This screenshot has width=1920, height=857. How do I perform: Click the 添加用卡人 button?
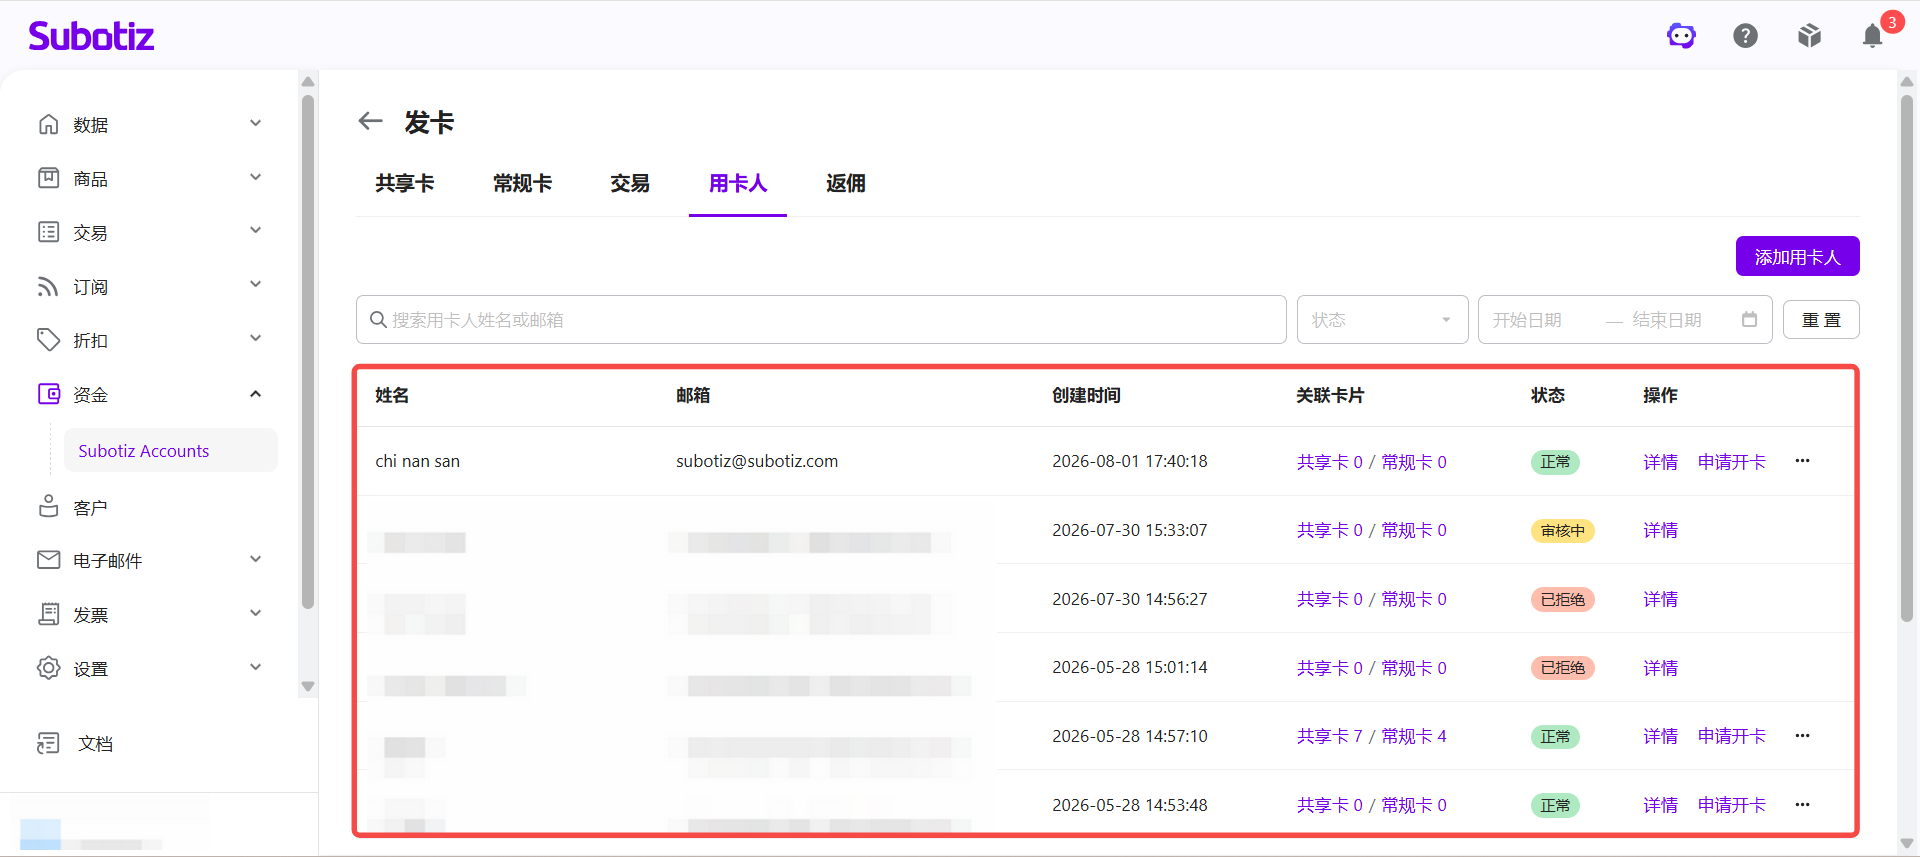[1797, 257]
